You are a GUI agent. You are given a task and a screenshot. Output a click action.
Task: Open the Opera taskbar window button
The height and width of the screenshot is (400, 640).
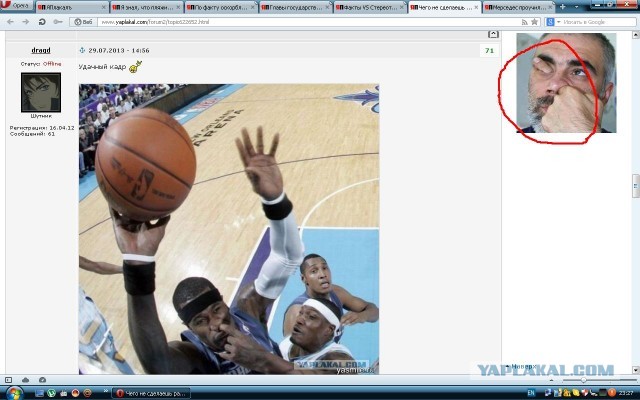150,393
